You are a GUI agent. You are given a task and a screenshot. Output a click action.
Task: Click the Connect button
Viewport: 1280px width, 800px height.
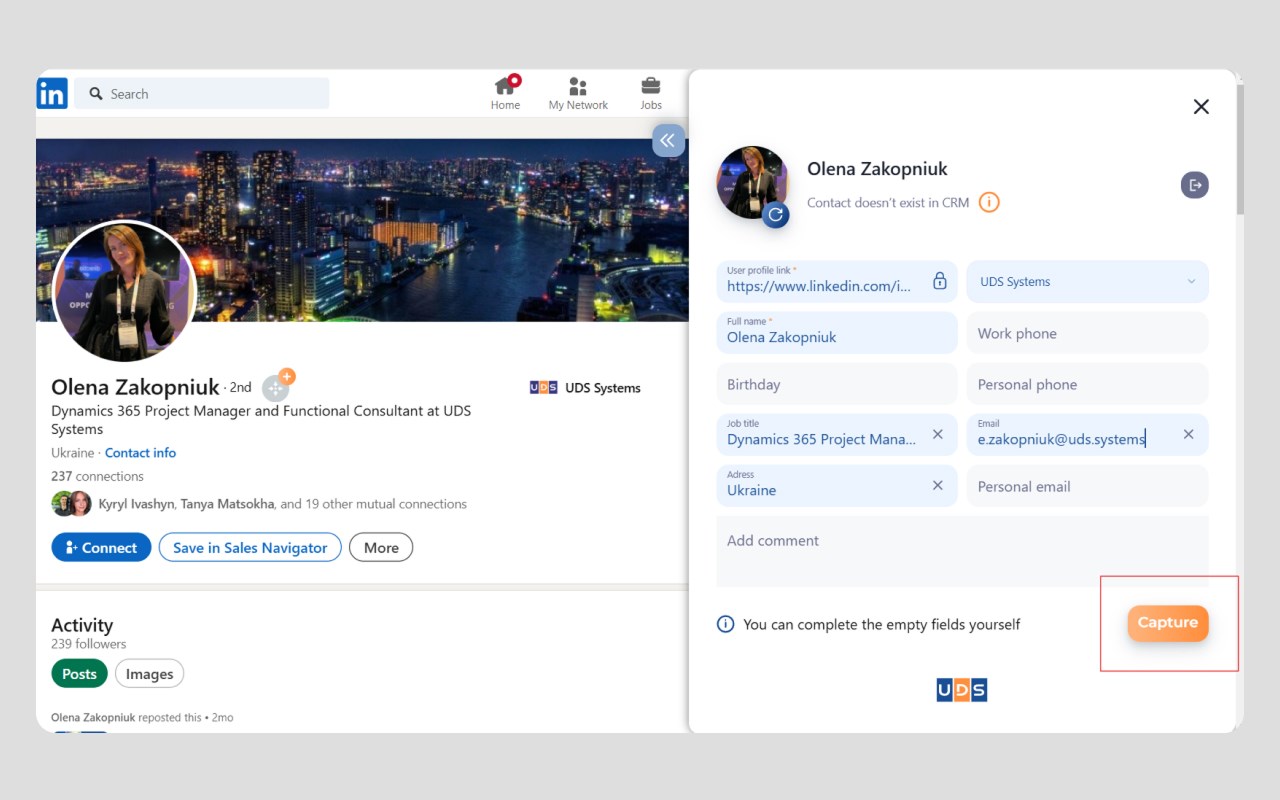coord(101,547)
